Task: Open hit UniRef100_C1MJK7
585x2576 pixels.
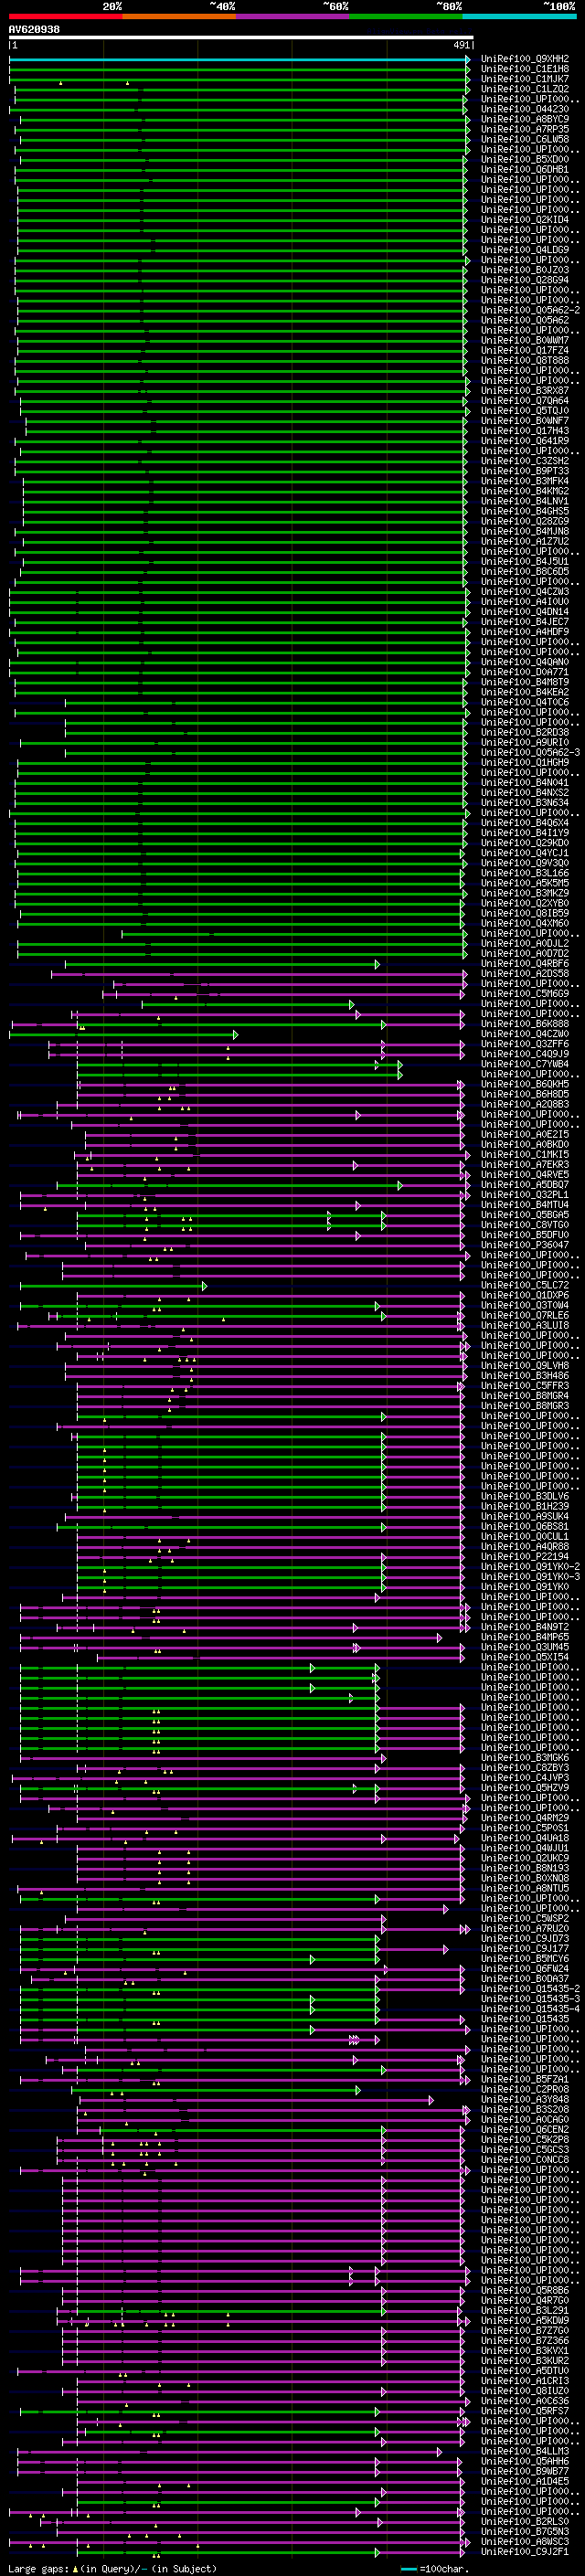Action: tap(525, 79)
